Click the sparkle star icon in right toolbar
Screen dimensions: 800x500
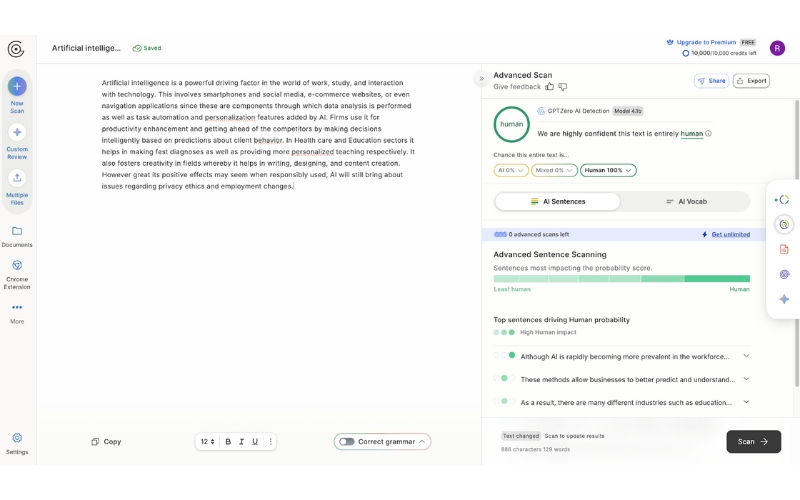784,299
